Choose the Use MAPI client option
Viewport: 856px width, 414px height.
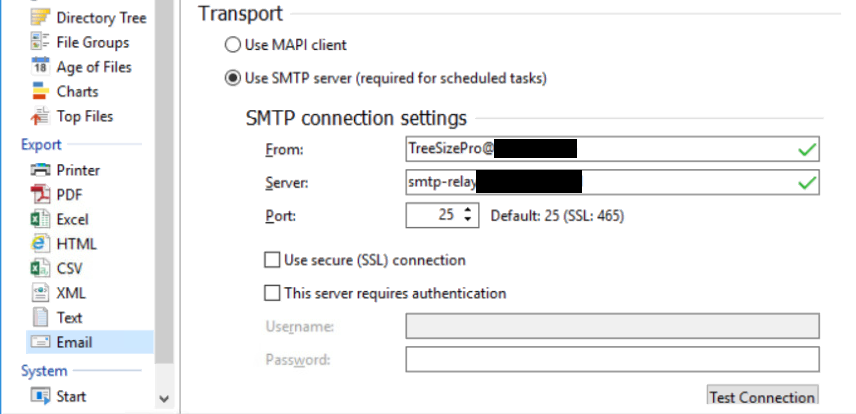coord(286,45)
